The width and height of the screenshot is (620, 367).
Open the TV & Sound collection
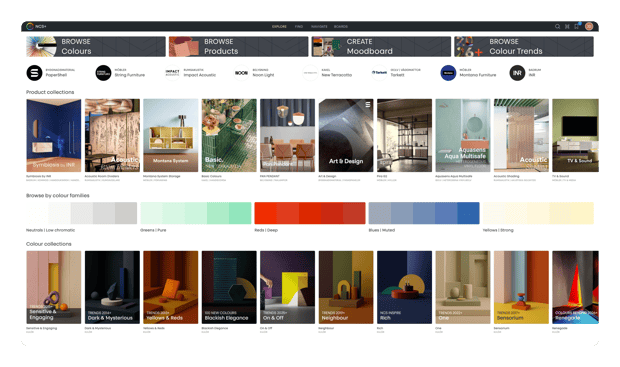click(x=576, y=135)
